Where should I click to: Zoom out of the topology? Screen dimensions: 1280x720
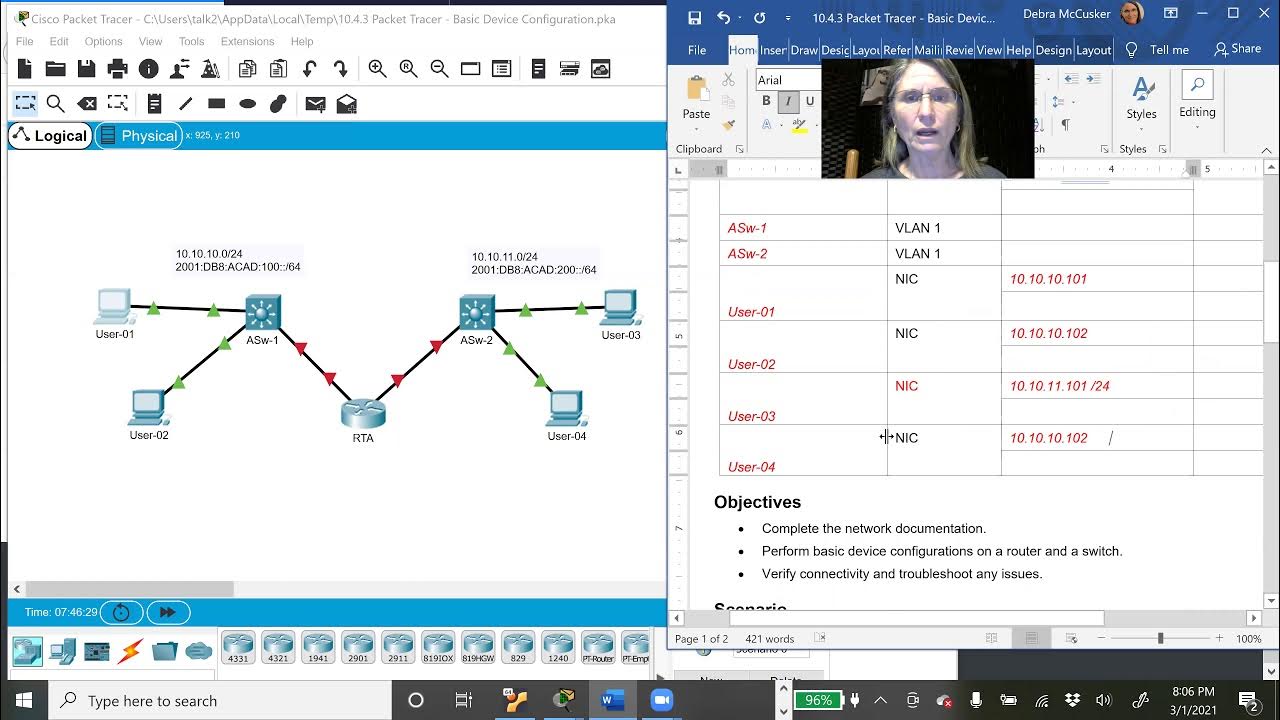pos(439,69)
